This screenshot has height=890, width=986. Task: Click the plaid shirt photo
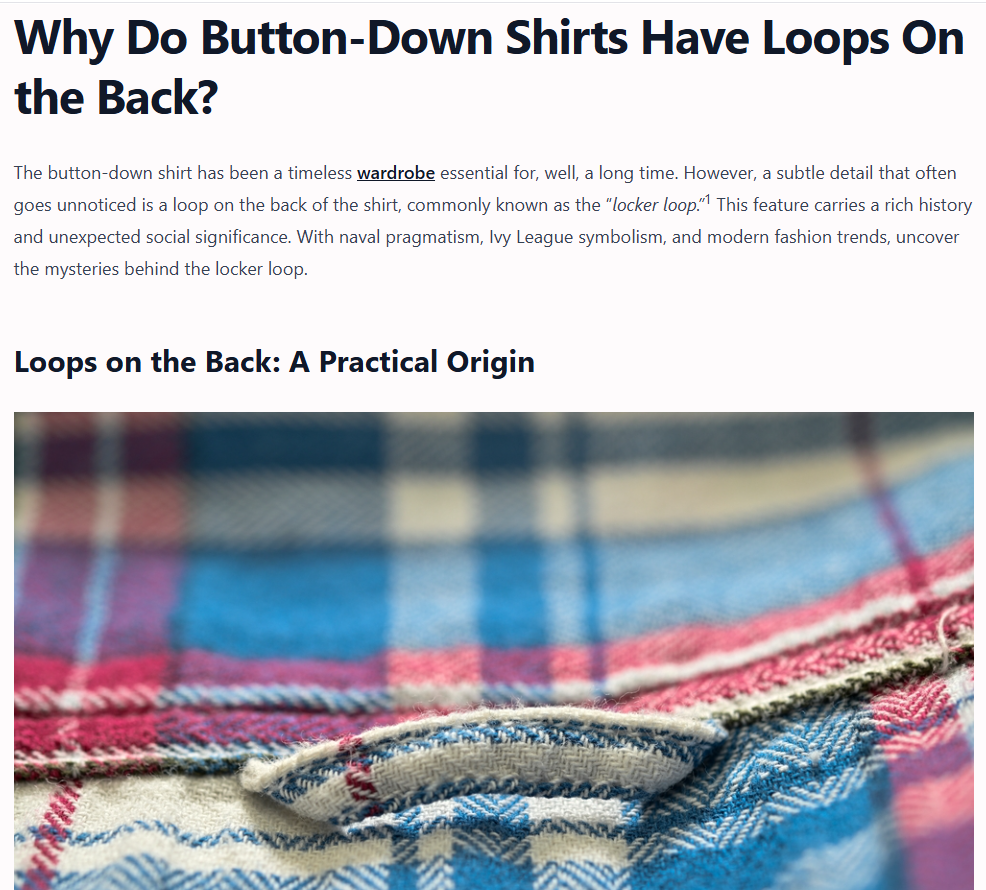[494, 650]
